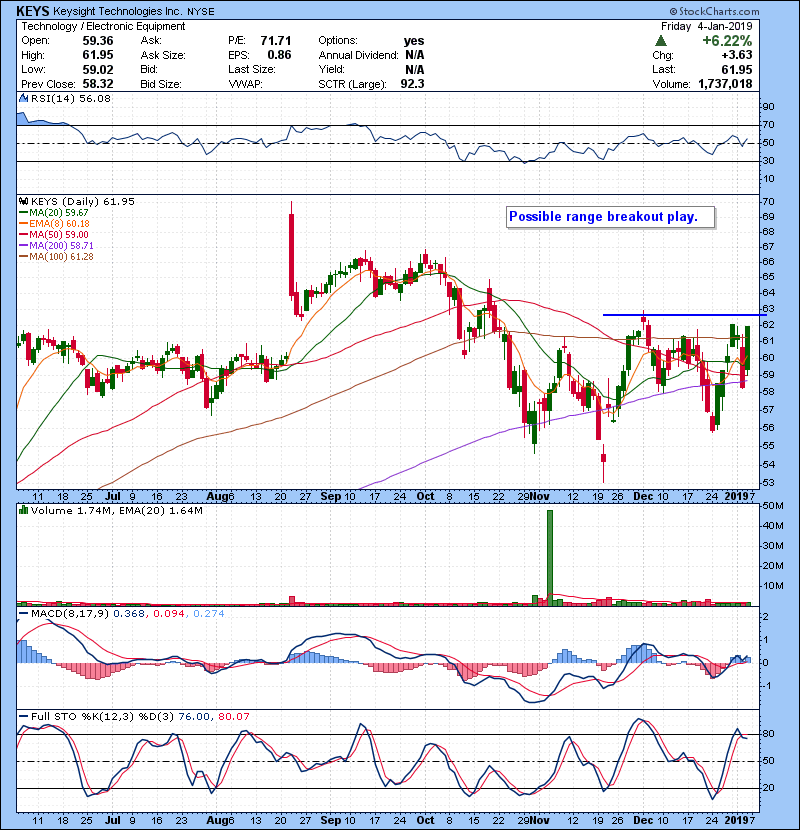
Task: Click the MACD(8,17,9) legend line marker
Action: (x=23, y=614)
